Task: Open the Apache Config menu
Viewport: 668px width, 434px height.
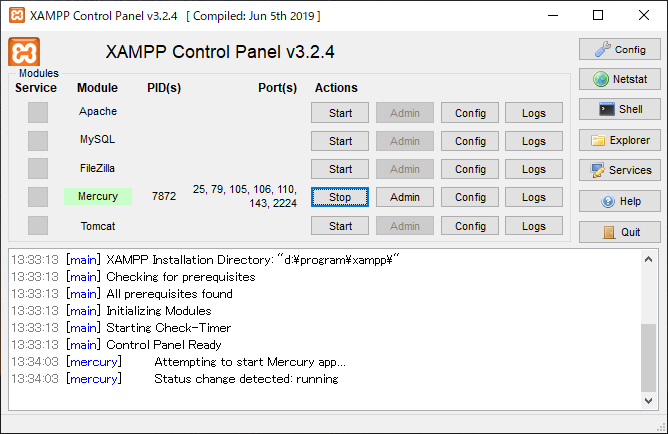Action: tap(470, 113)
